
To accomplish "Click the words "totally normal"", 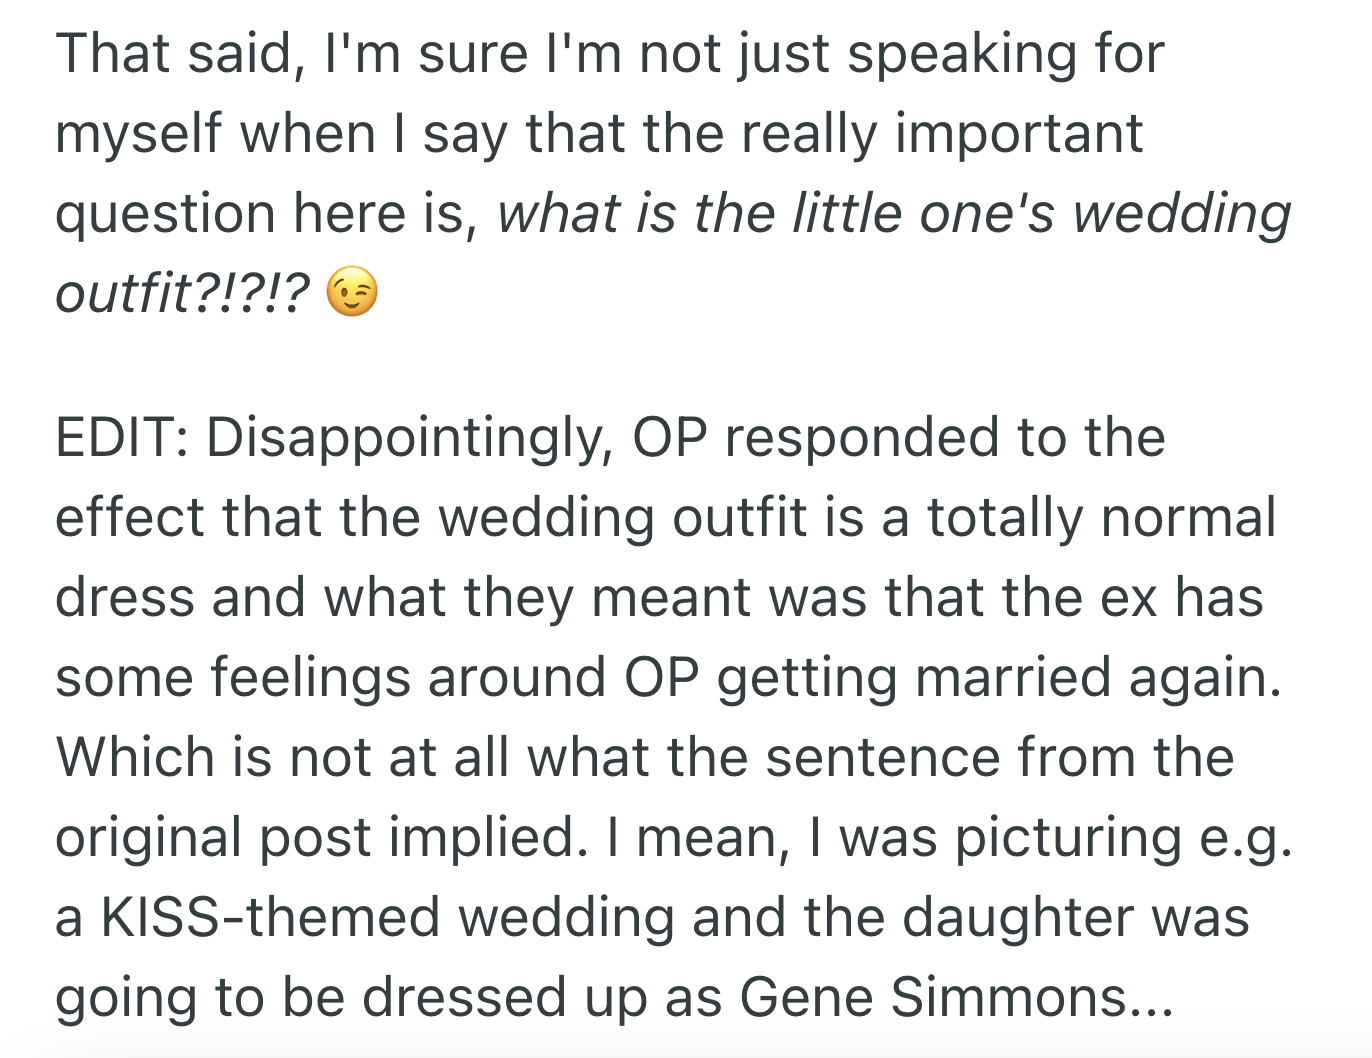I will pos(1101,518).
